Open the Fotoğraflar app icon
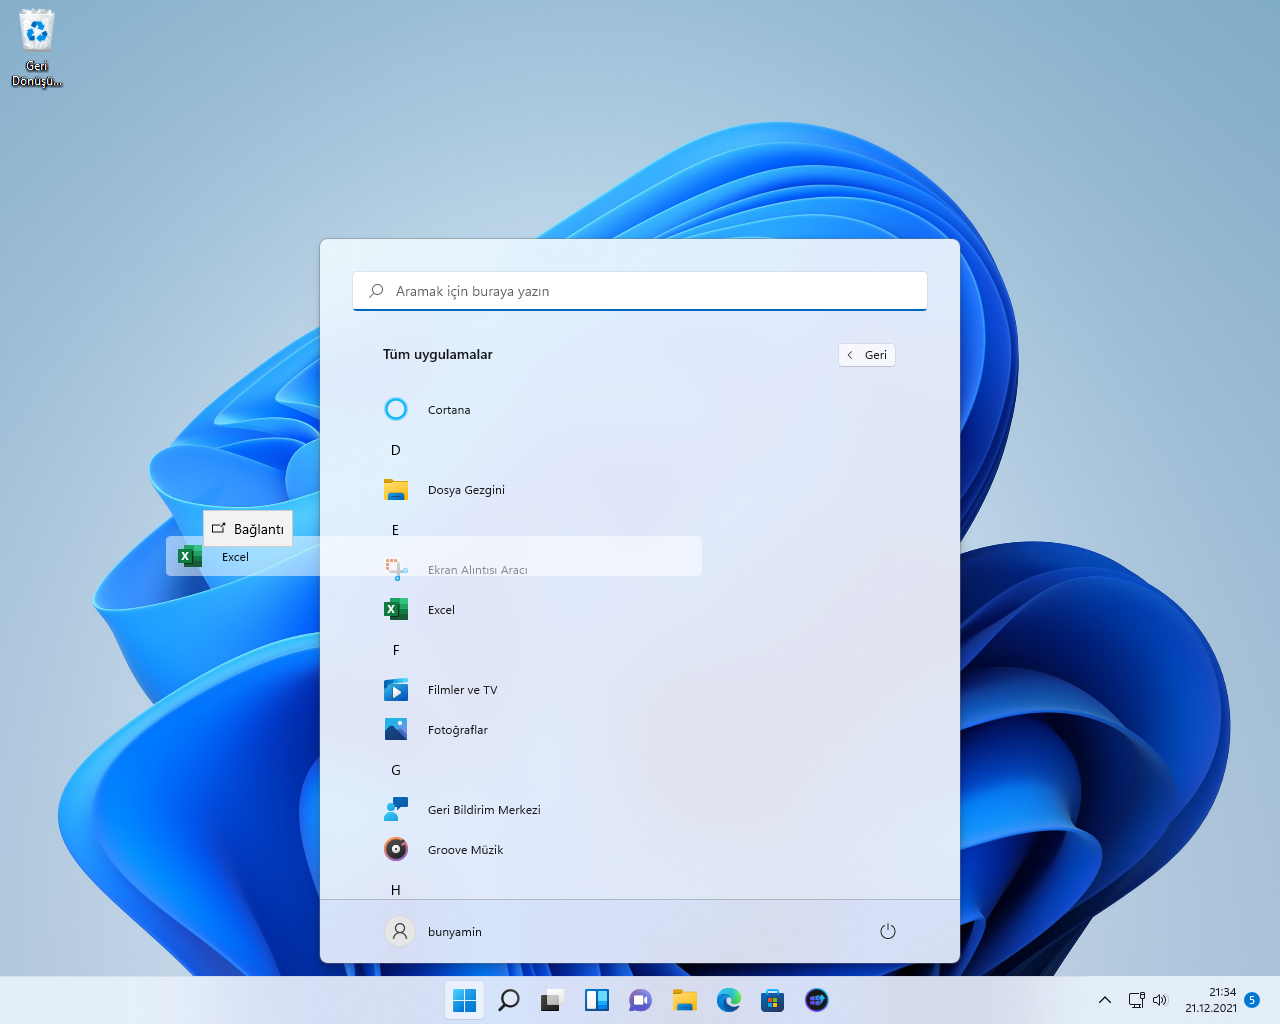1280x1024 pixels. coord(396,729)
